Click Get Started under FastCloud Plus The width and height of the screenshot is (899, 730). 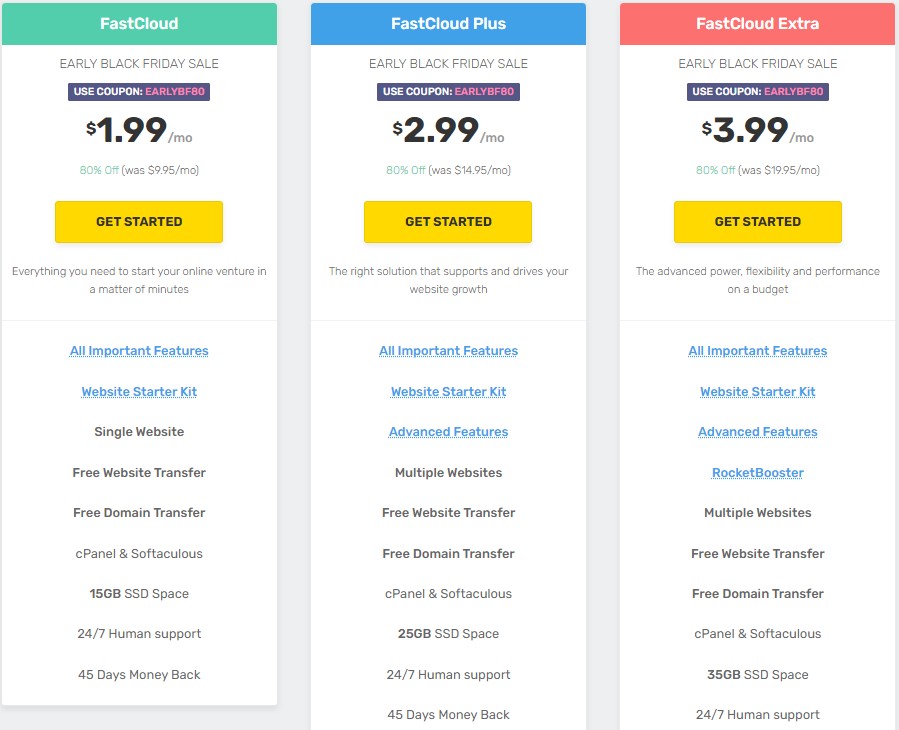click(x=448, y=222)
